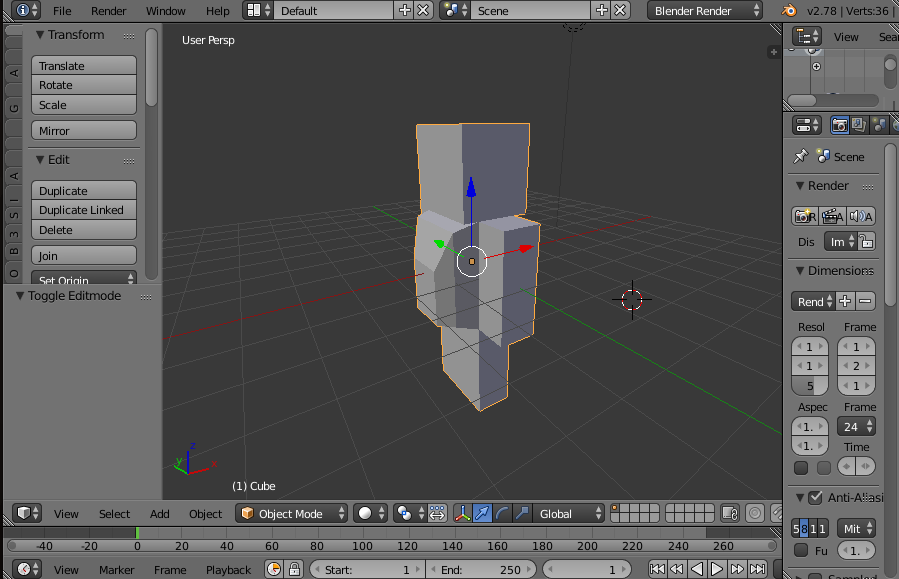
Task: Click the Render audio speaker icon
Action: (x=859, y=216)
